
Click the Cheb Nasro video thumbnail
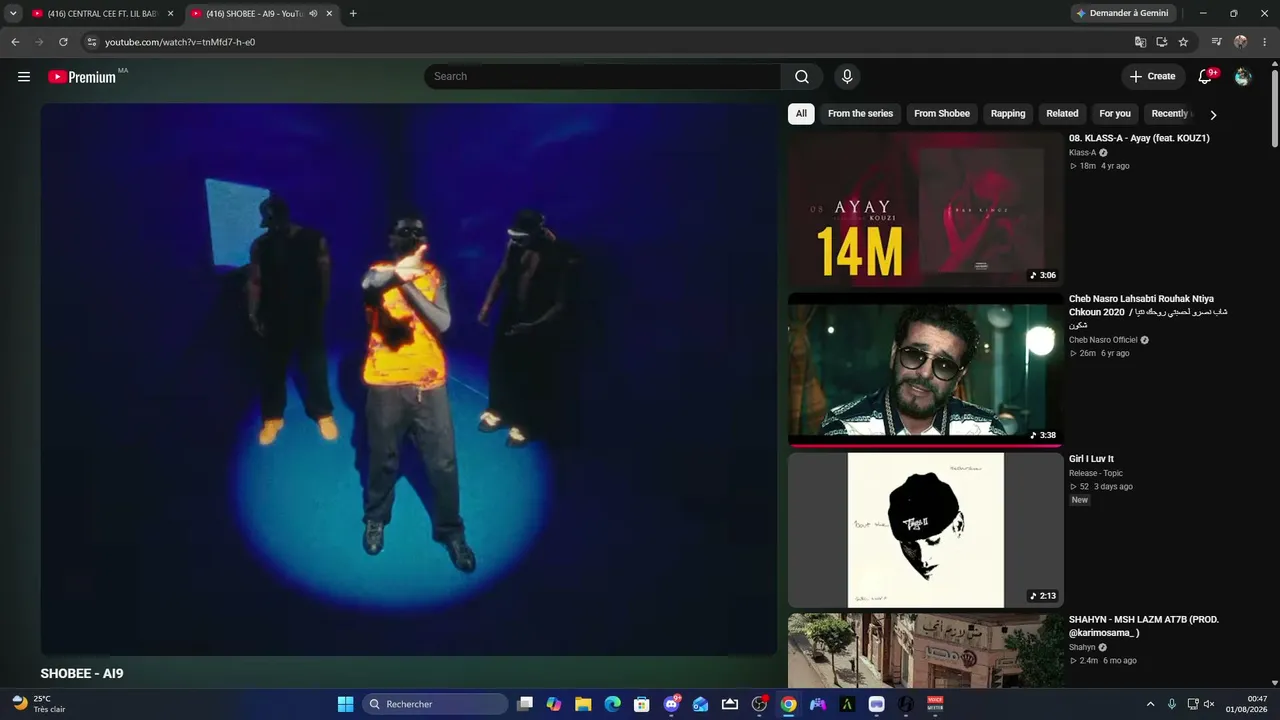coord(925,369)
